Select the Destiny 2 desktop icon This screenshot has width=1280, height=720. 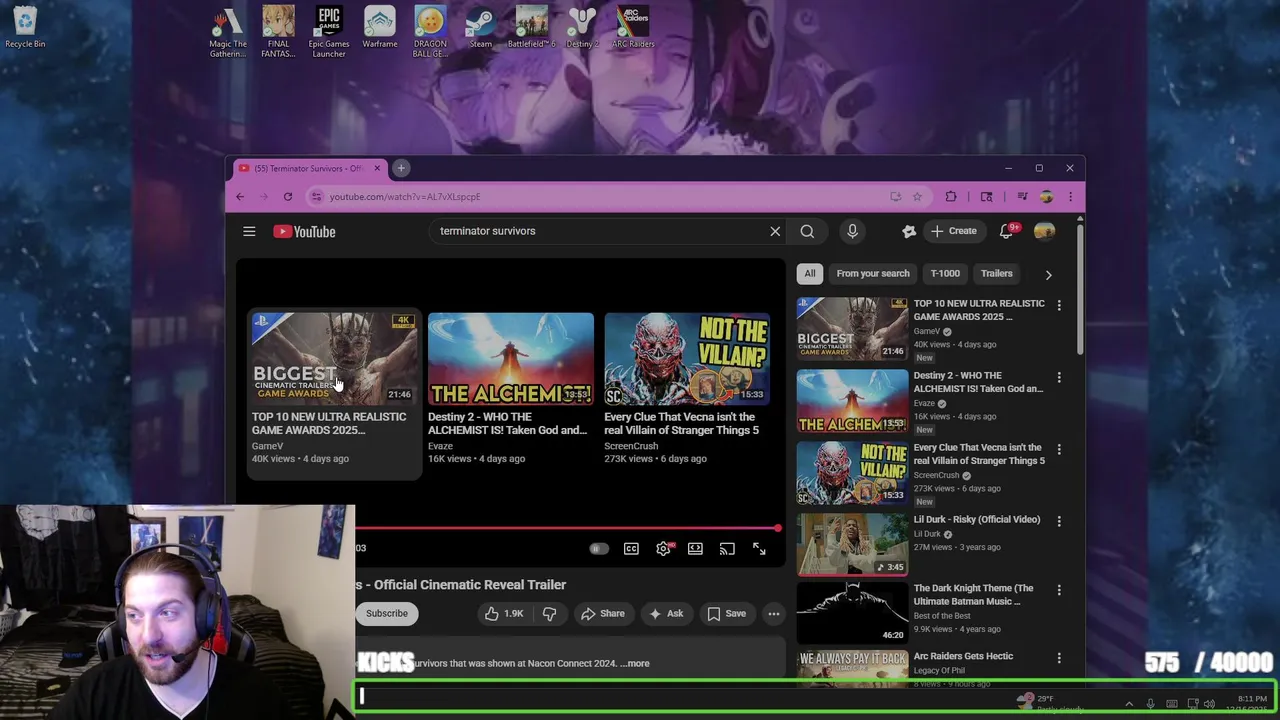pos(582,28)
